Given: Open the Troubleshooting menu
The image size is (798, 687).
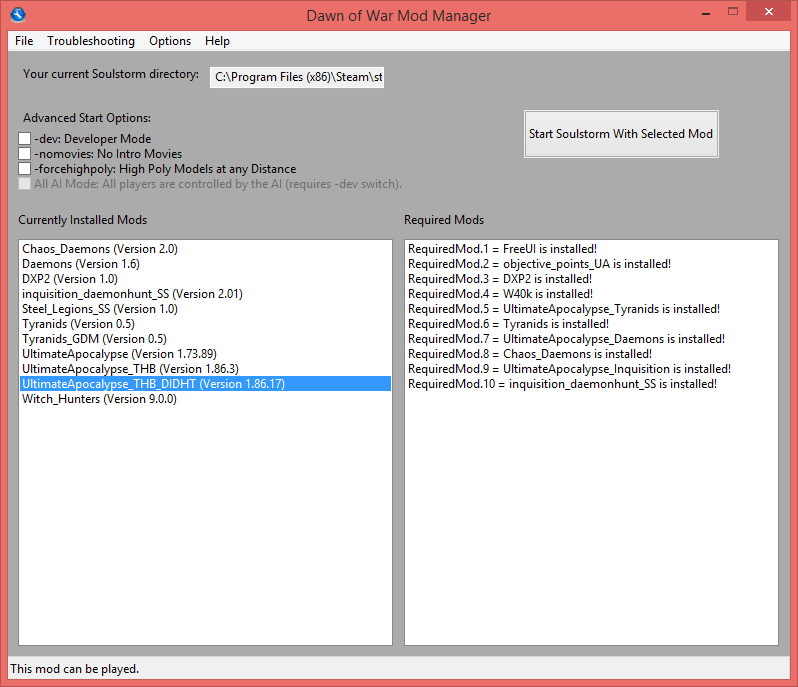Looking at the screenshot, I should point(91,41).
